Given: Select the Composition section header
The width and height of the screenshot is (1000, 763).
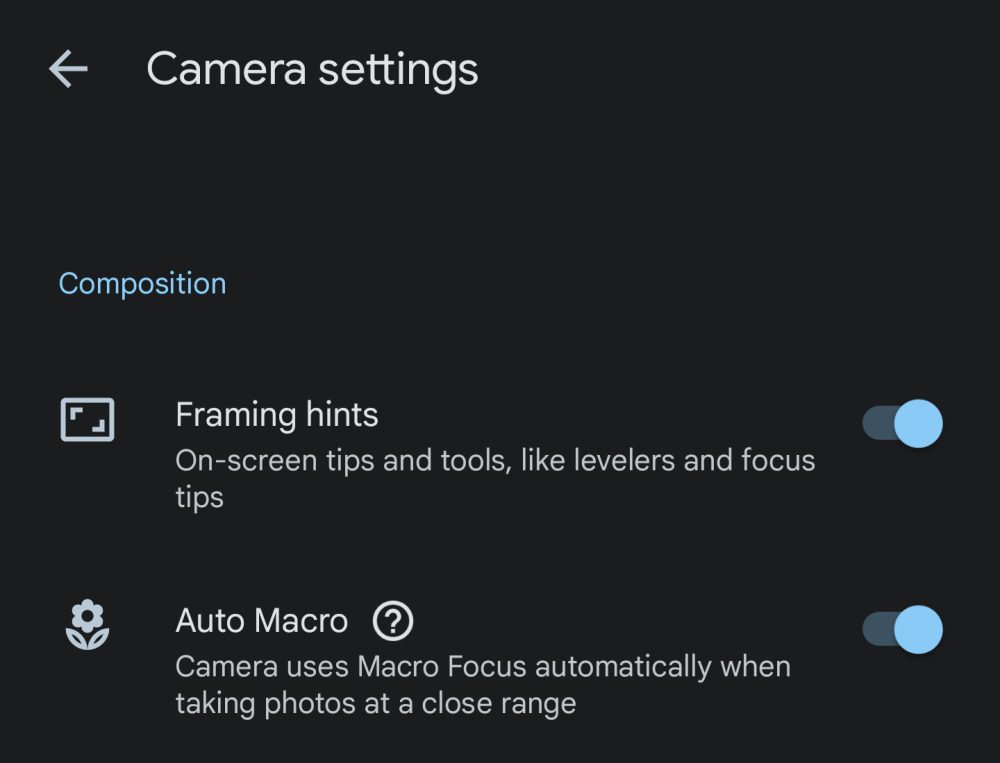Looking at the screenshot, I should [142, 284].
